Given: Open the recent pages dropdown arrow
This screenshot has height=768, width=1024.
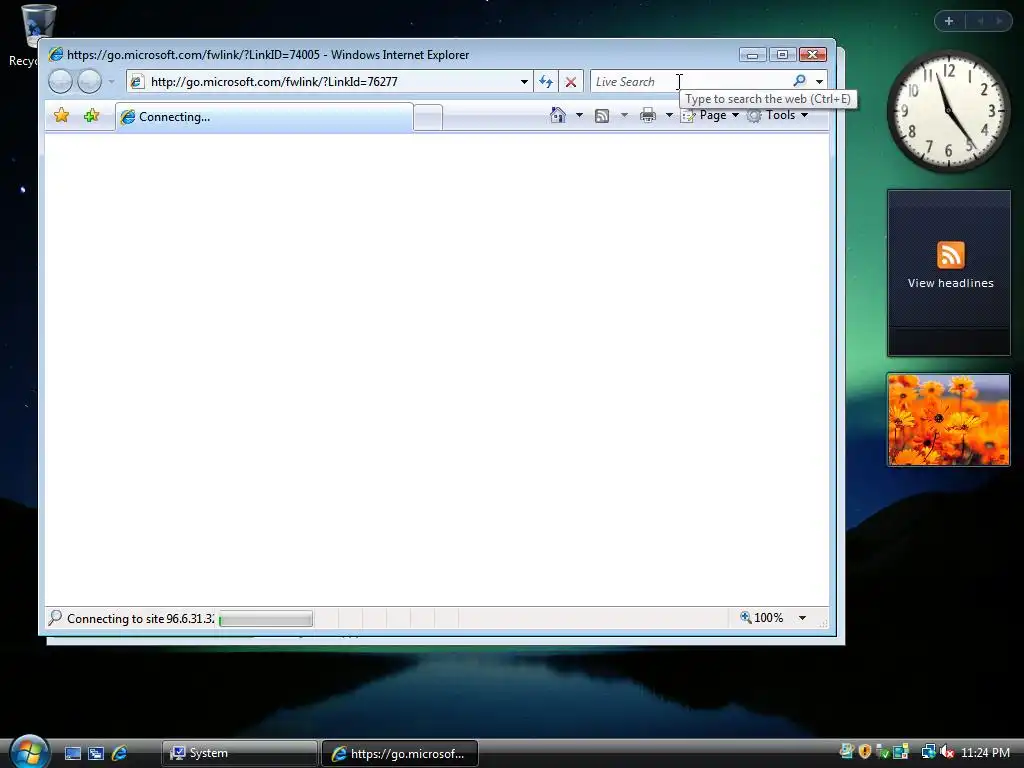Looking at the screenshot, I should pos(112,82).
